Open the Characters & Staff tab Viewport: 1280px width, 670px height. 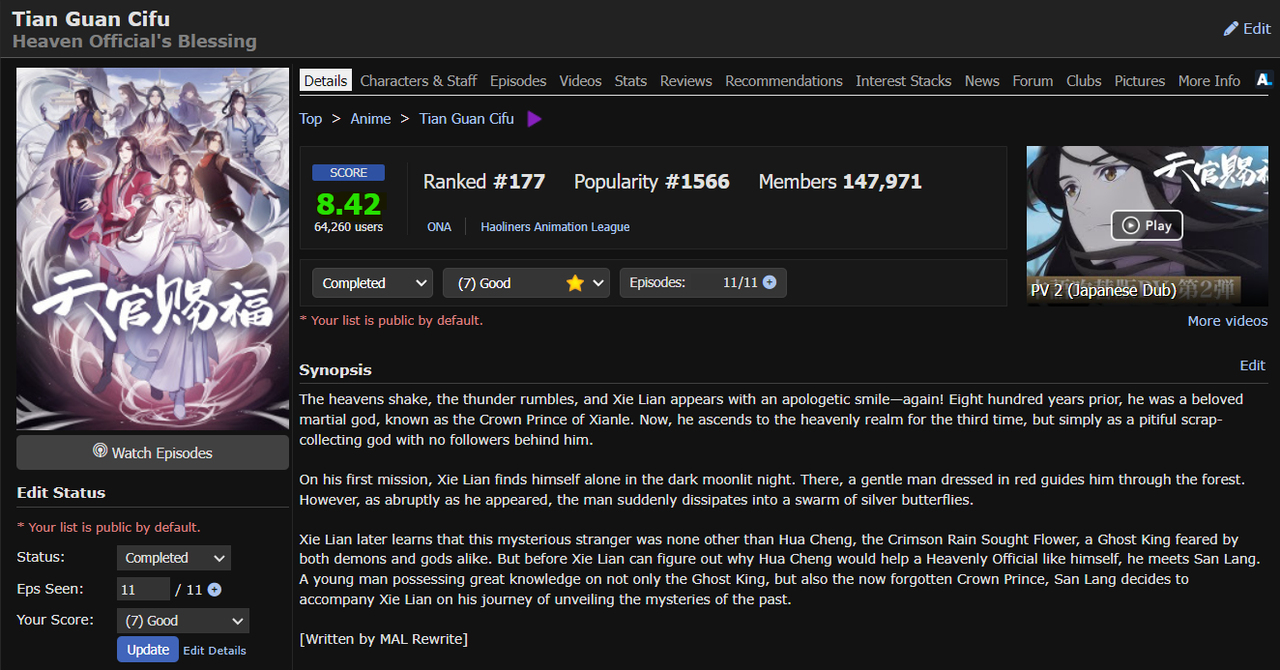pos(419,81)
